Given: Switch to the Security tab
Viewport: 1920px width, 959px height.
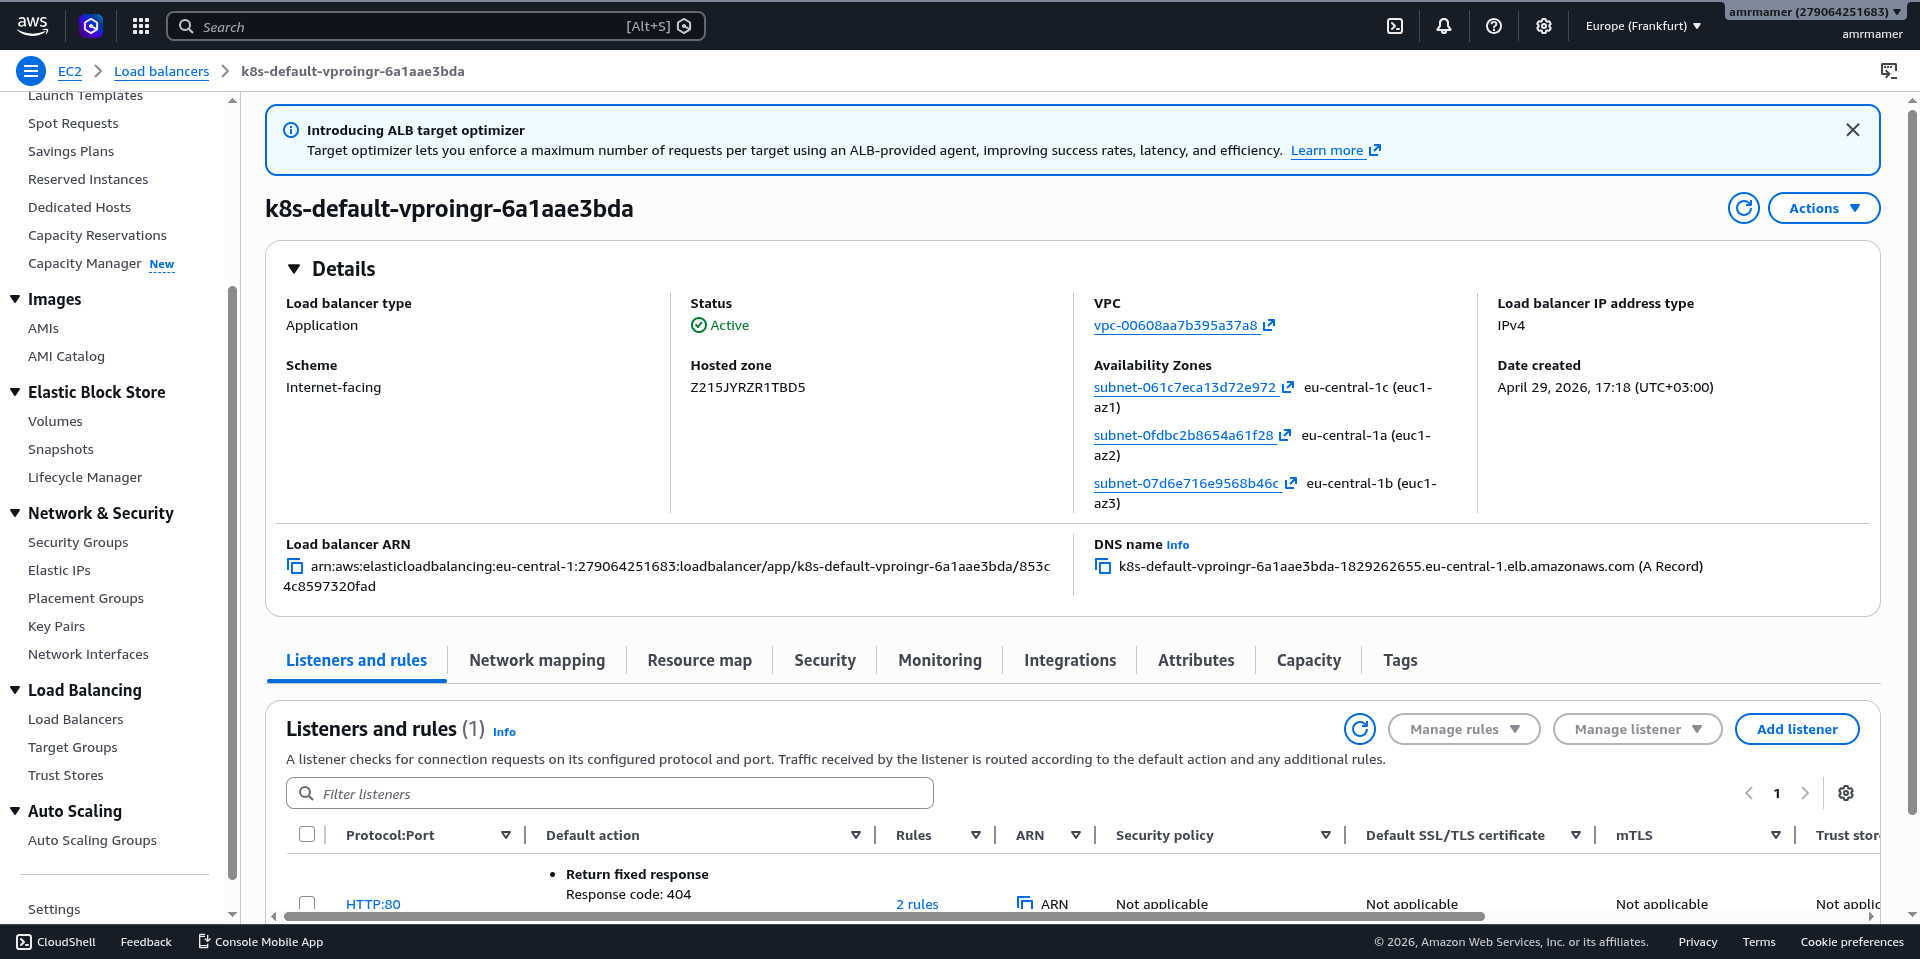Looking at the screenshot, I should coord(825,660).
